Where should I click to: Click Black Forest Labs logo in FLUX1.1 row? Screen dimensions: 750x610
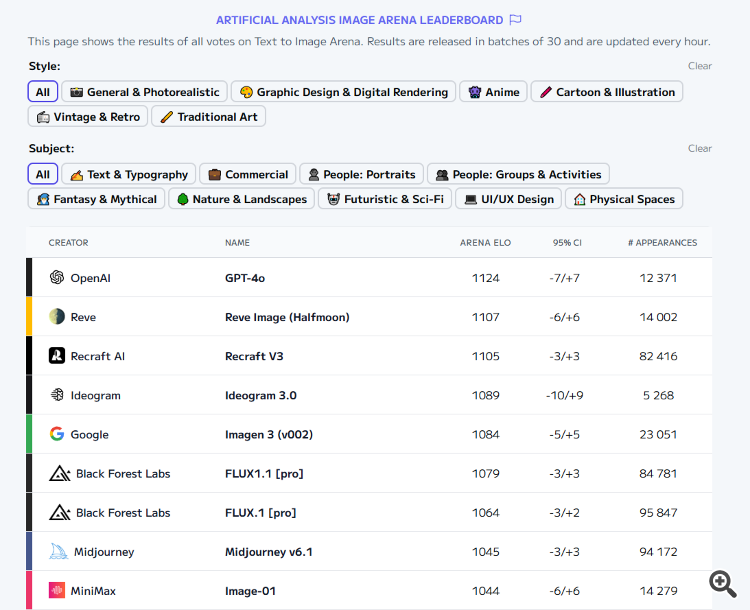pos(60,473)
